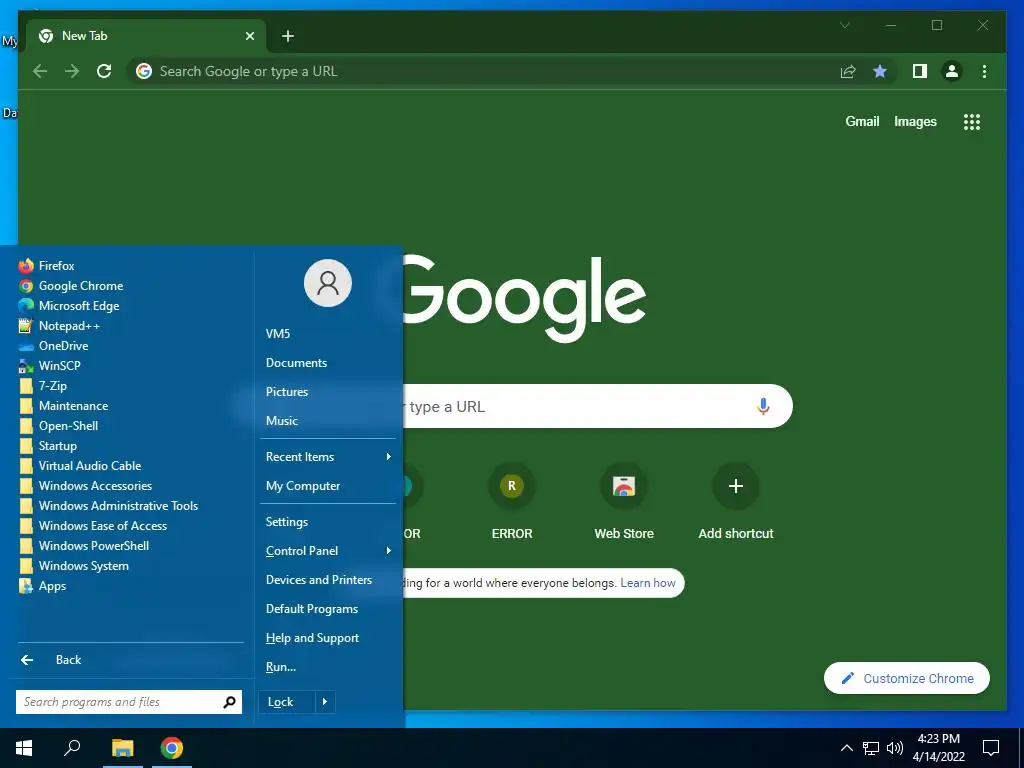
Task: Open the Apps entry in programs list
Action: click(x=42, y=586)
